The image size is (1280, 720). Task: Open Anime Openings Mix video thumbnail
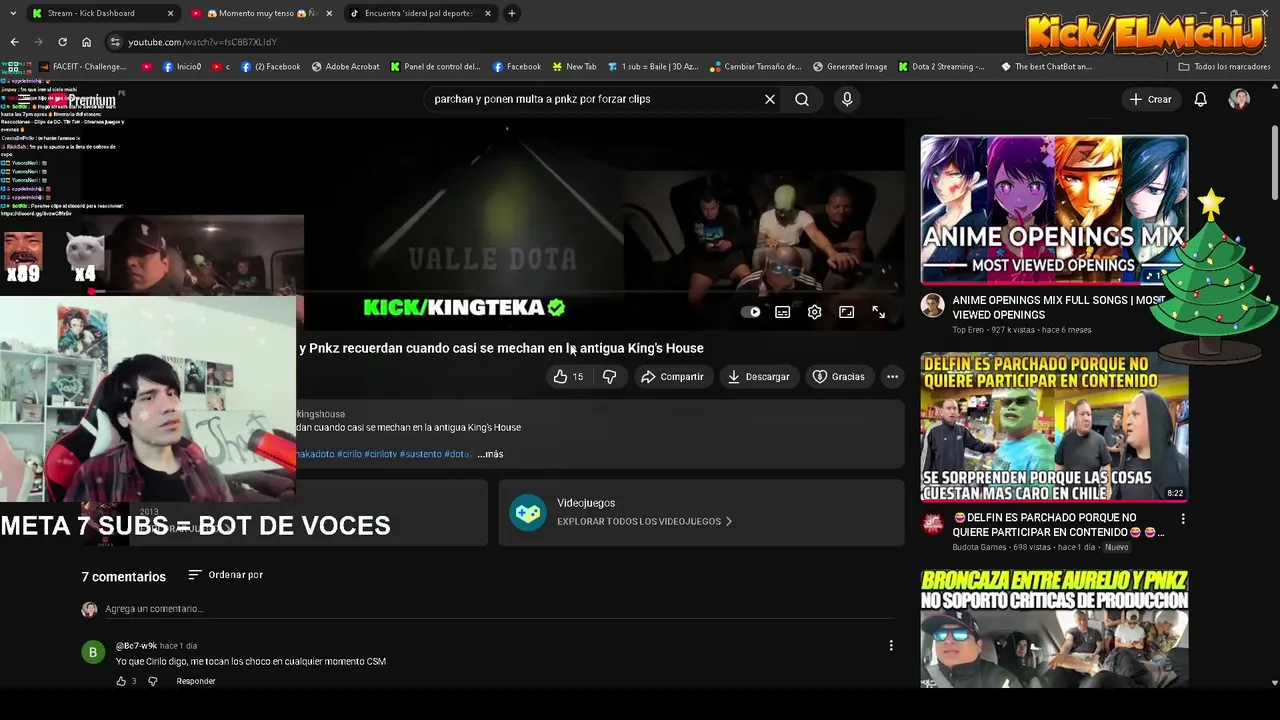coord(1054,210)
